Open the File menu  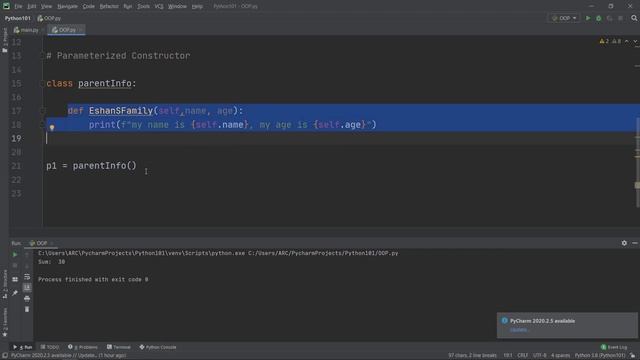(x=18, y=6)
